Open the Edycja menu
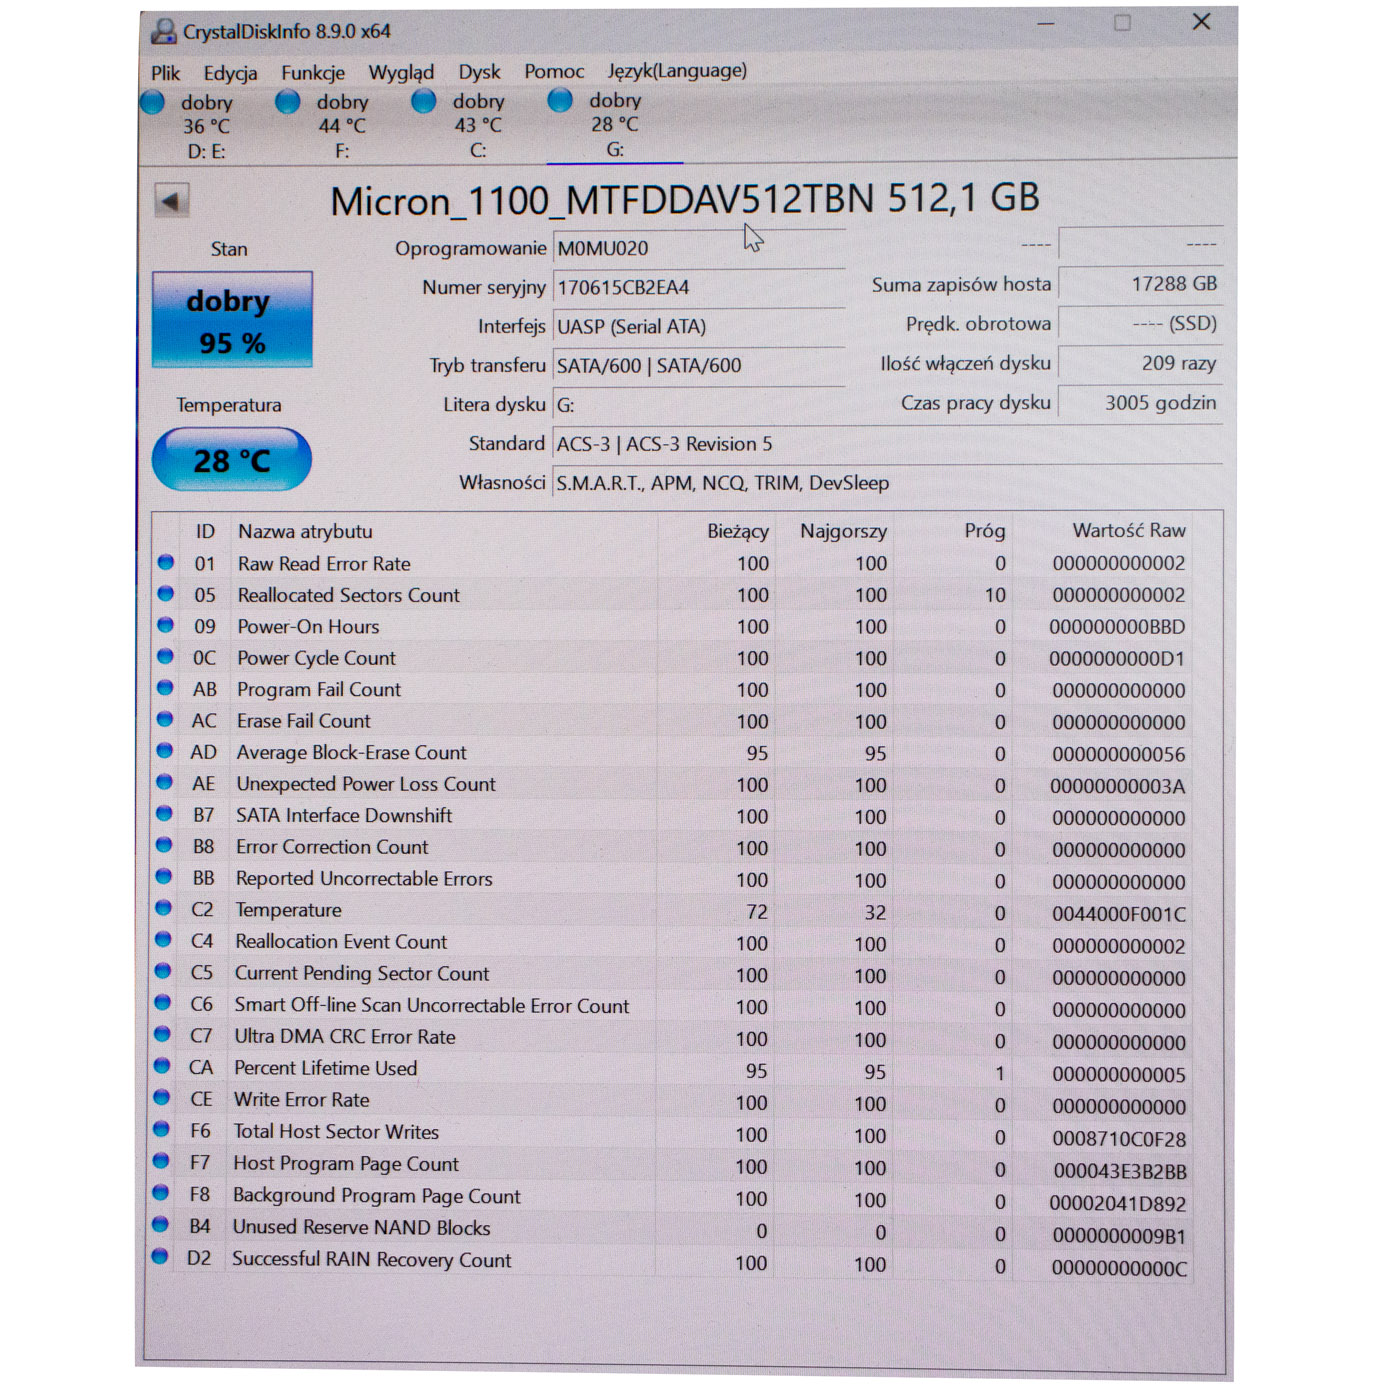This screenshot has height=1400, width=1400. coord(230,73)
